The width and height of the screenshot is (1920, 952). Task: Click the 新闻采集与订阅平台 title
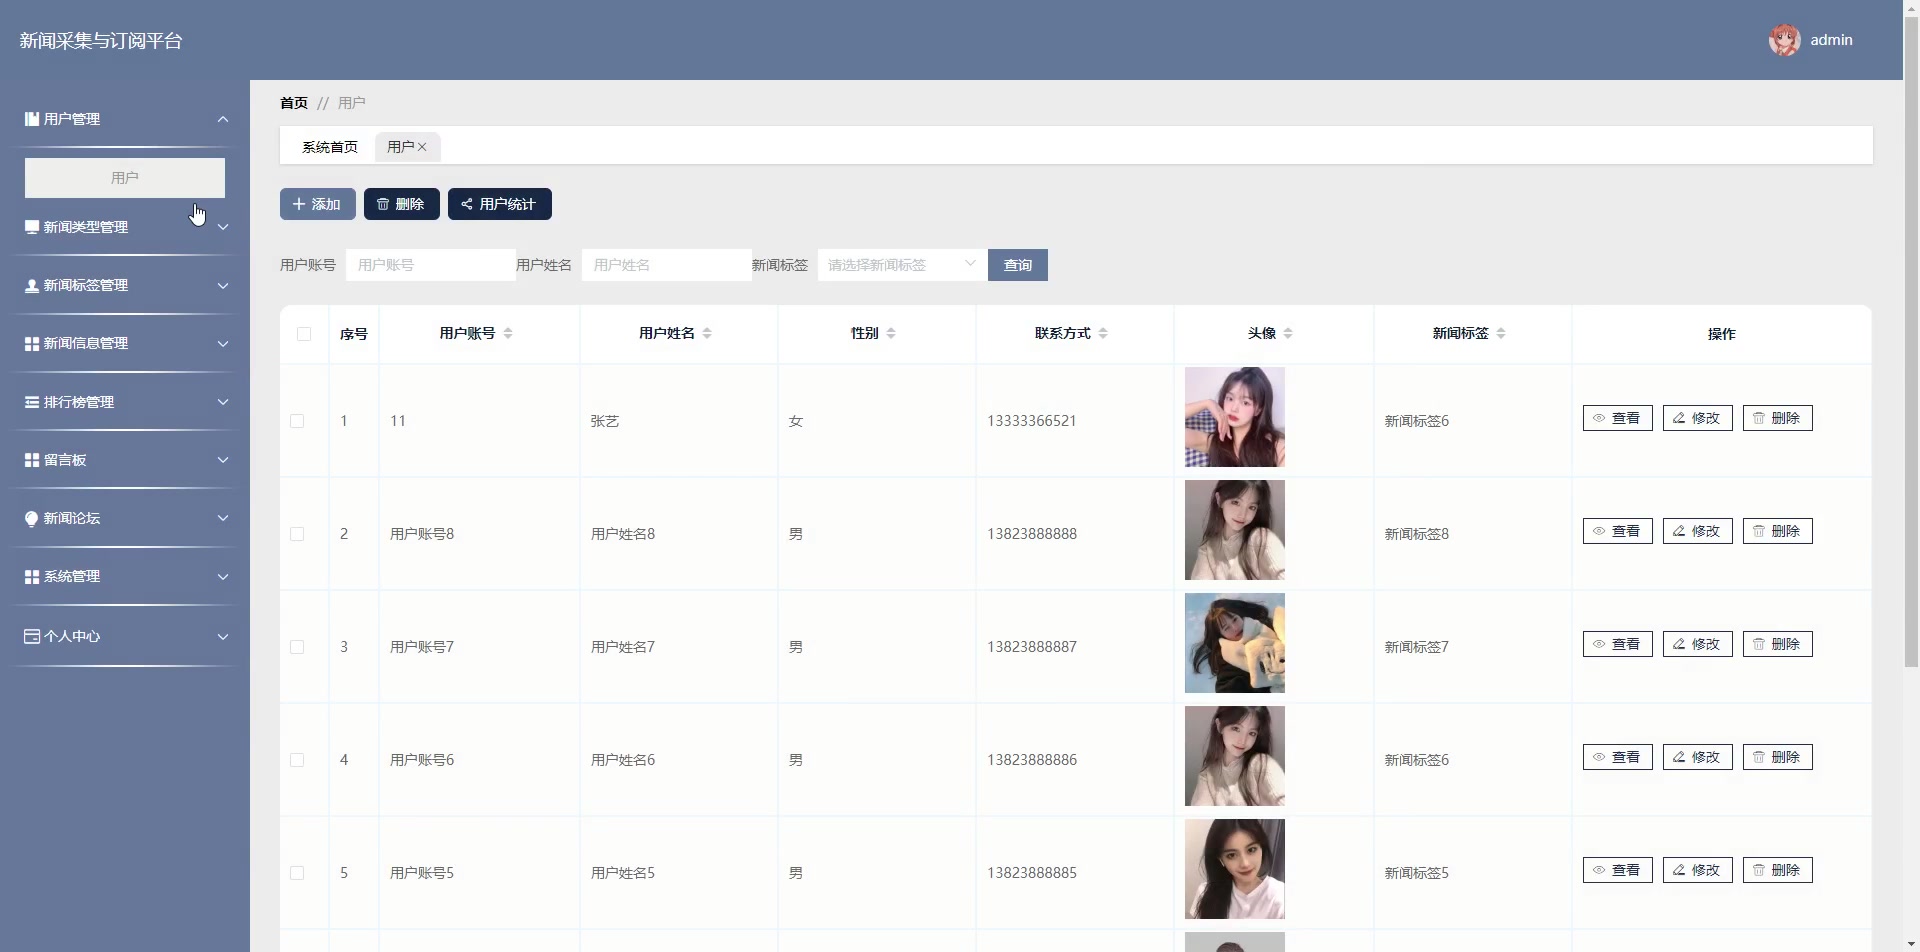[101, 41]
